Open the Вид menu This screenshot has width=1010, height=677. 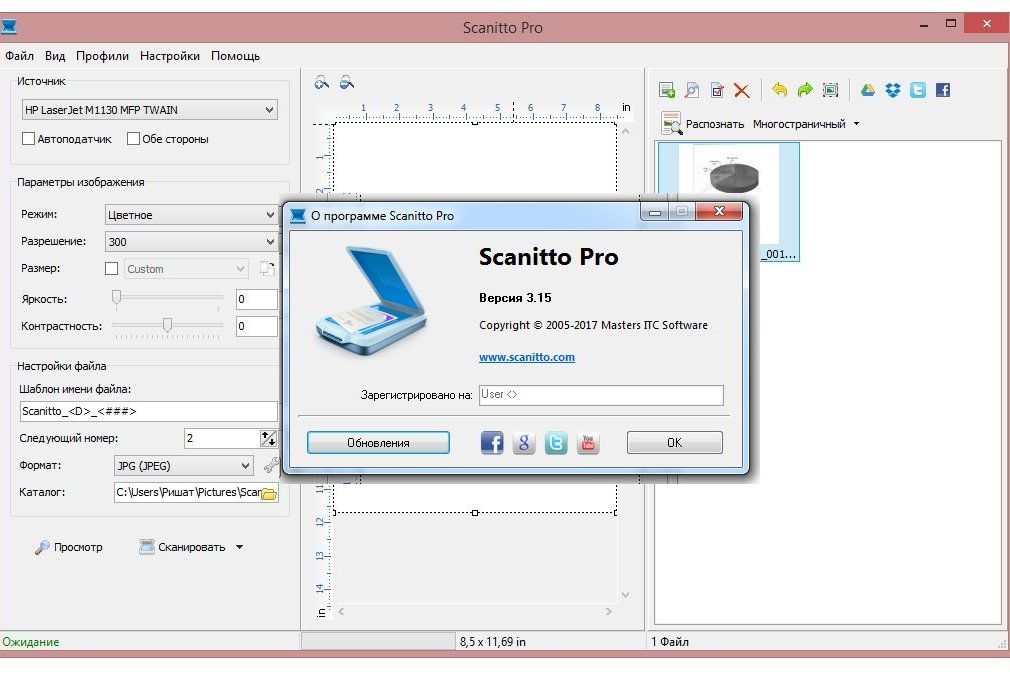click(x=55, y=56)
